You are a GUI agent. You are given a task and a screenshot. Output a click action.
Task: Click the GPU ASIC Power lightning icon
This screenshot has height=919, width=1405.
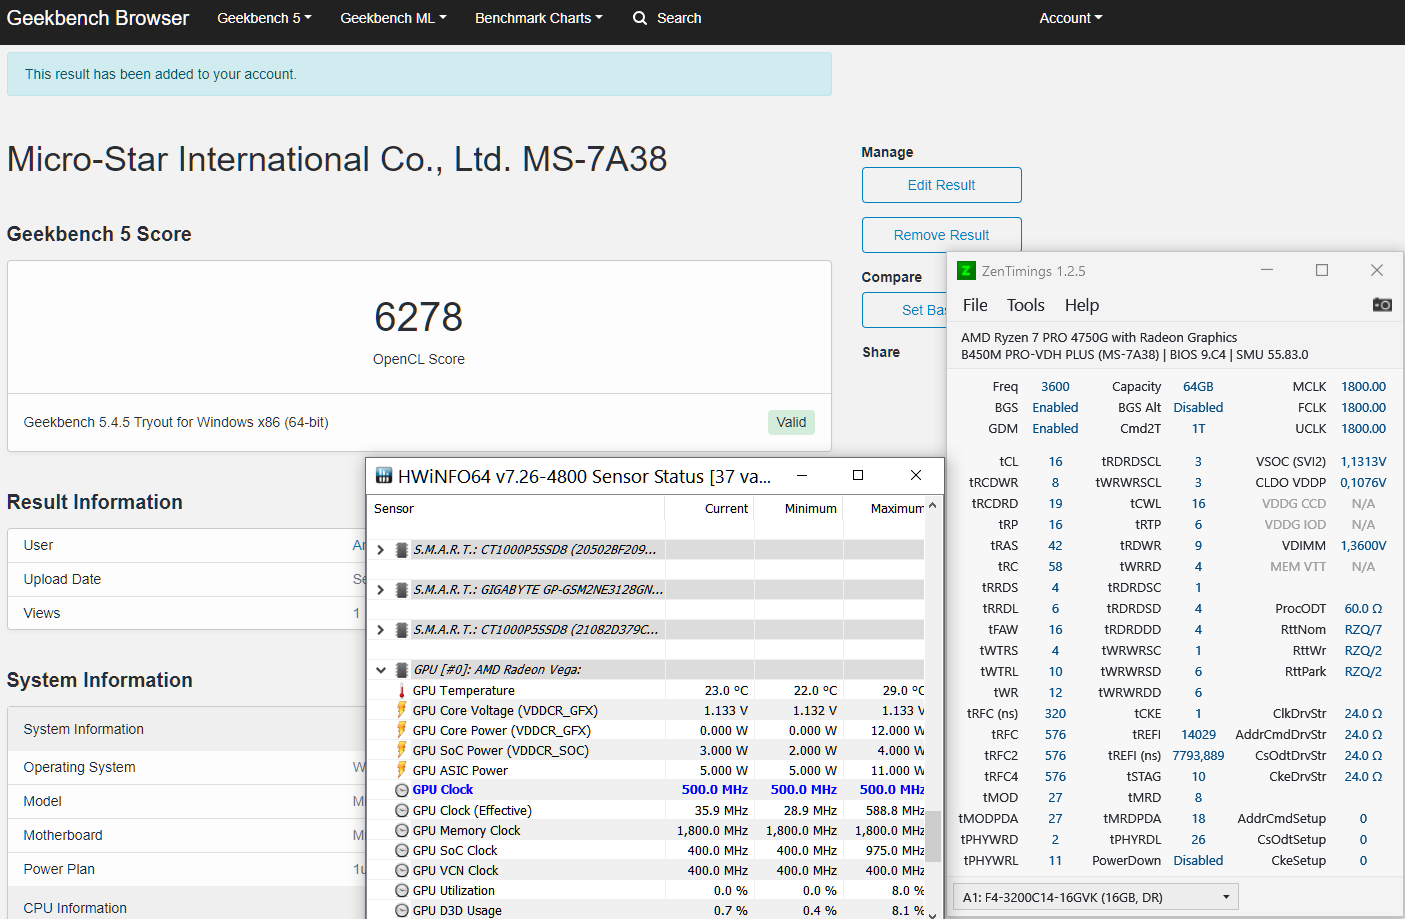[402, 770]
